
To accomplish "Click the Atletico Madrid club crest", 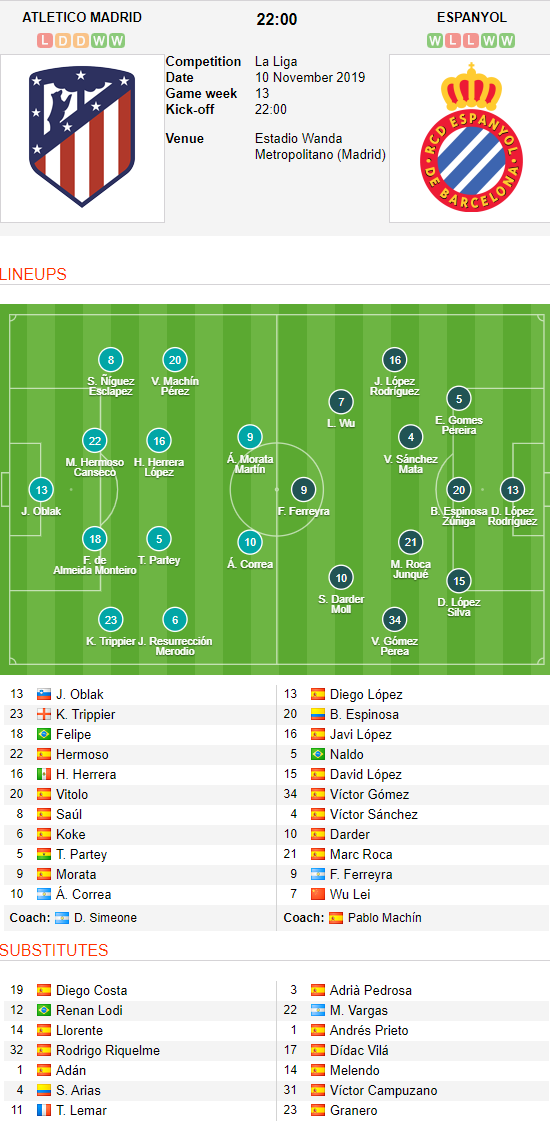I will tap(81, 138).
